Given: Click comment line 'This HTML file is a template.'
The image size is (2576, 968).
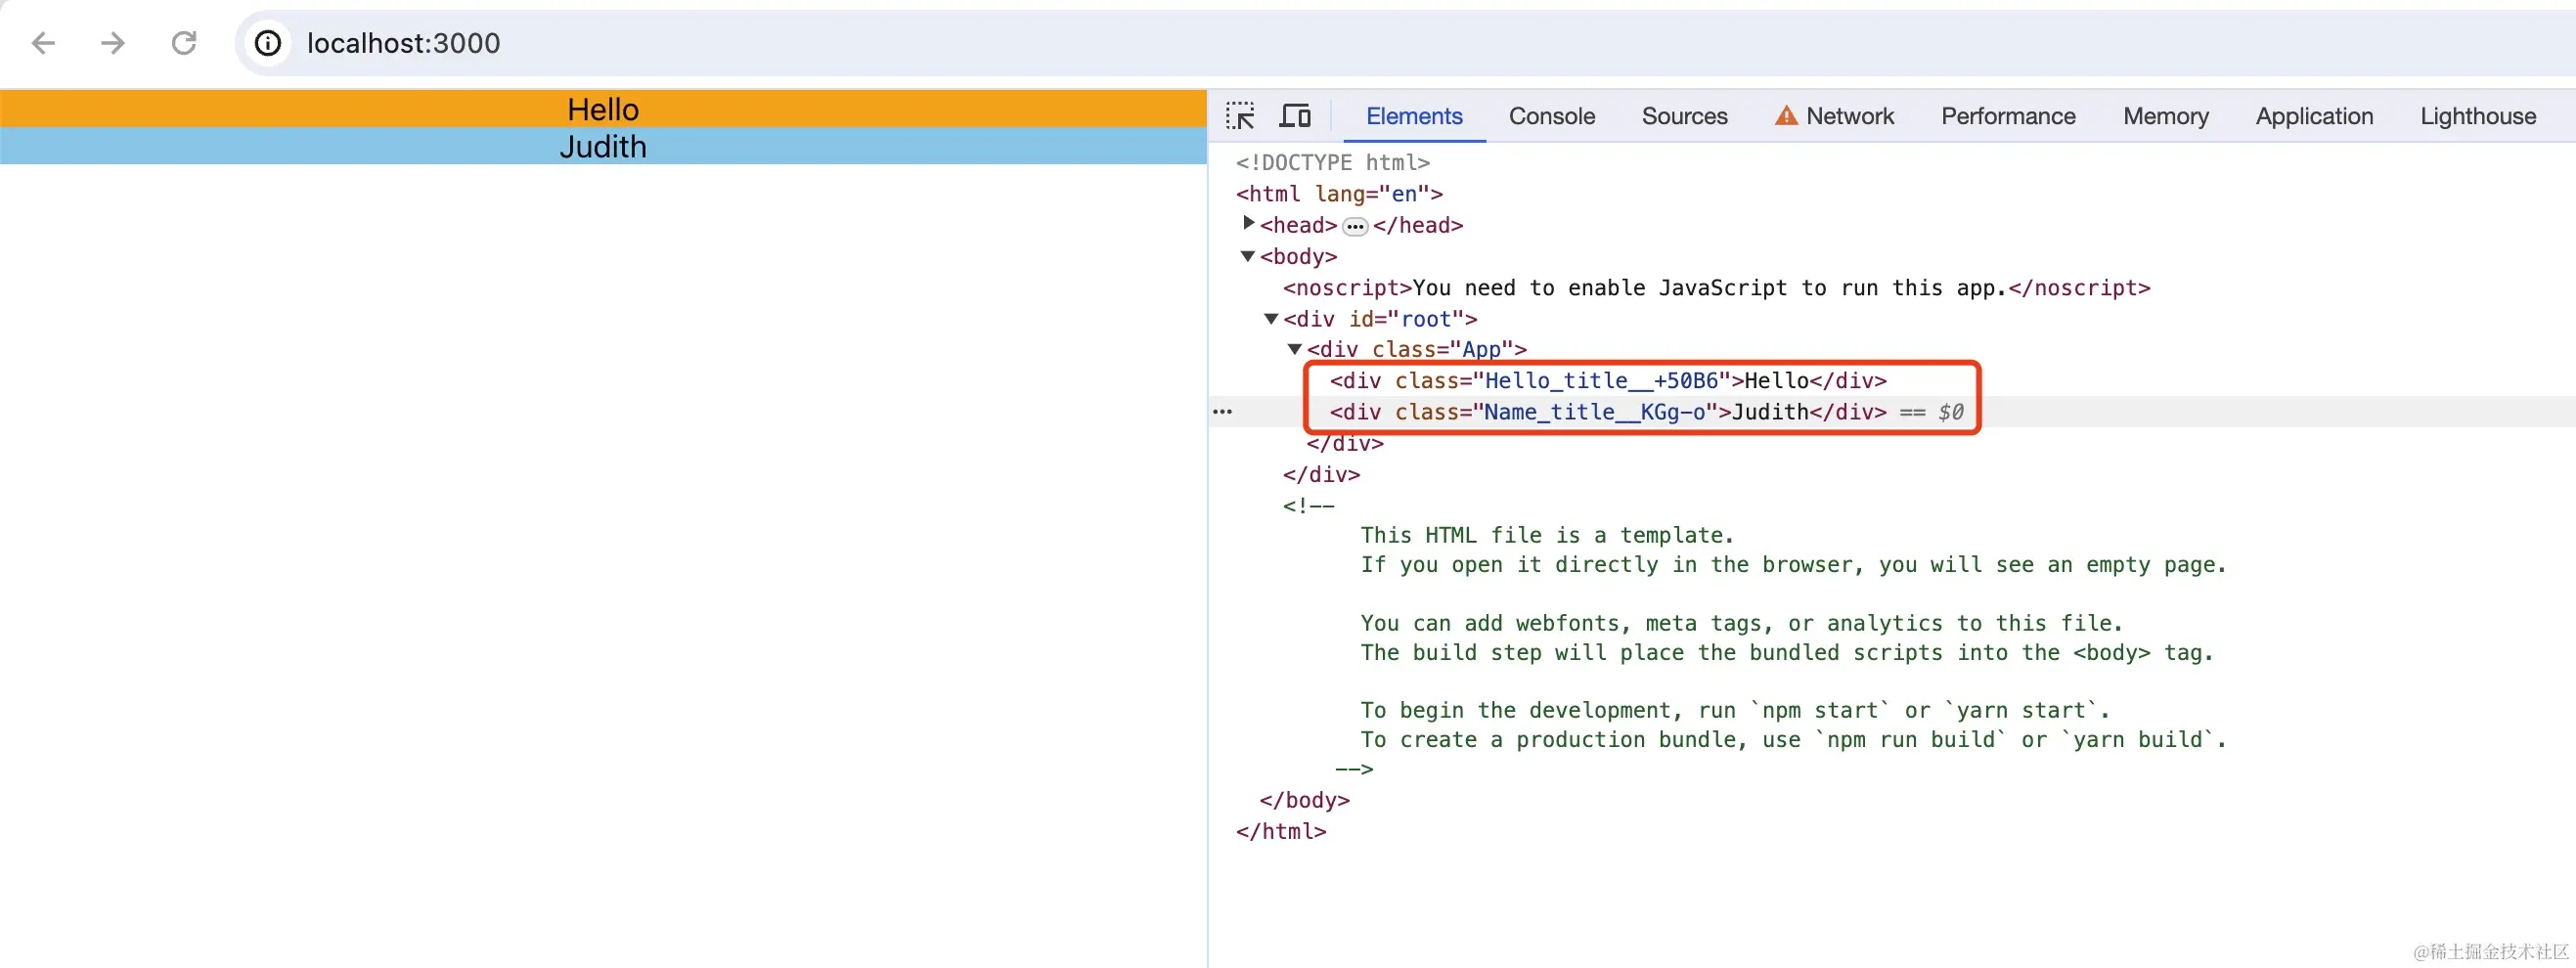Looking at the screenshot, I should click(x=1546, y=535).
